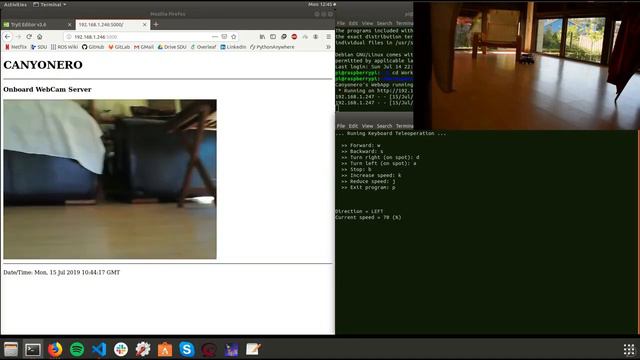Open a new Firefox tab
Screen dimensions: 640x360
pos(156,24)
